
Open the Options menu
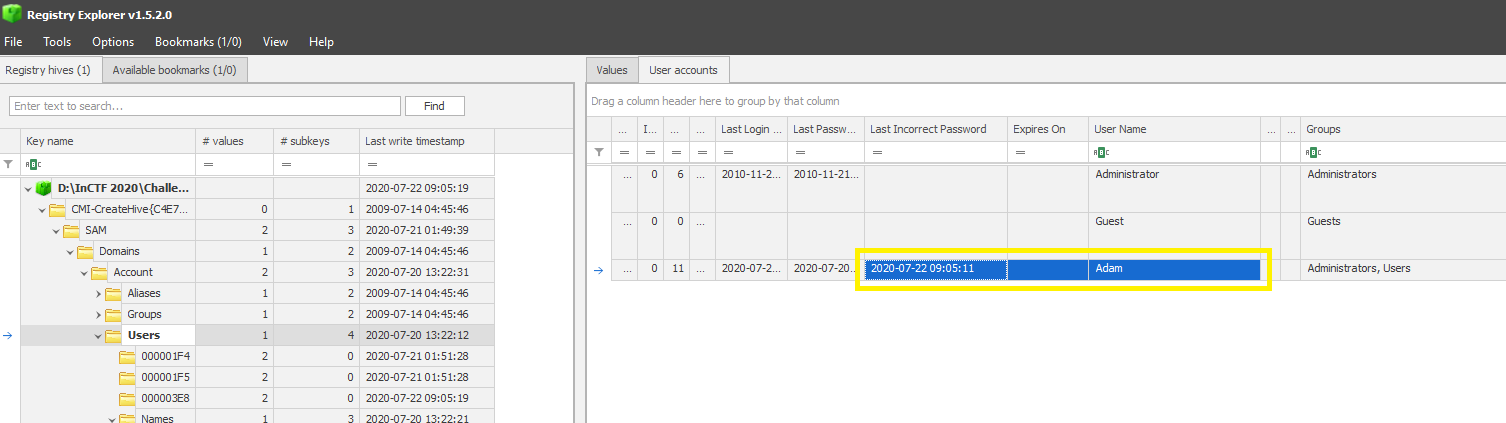coord(113,42)
